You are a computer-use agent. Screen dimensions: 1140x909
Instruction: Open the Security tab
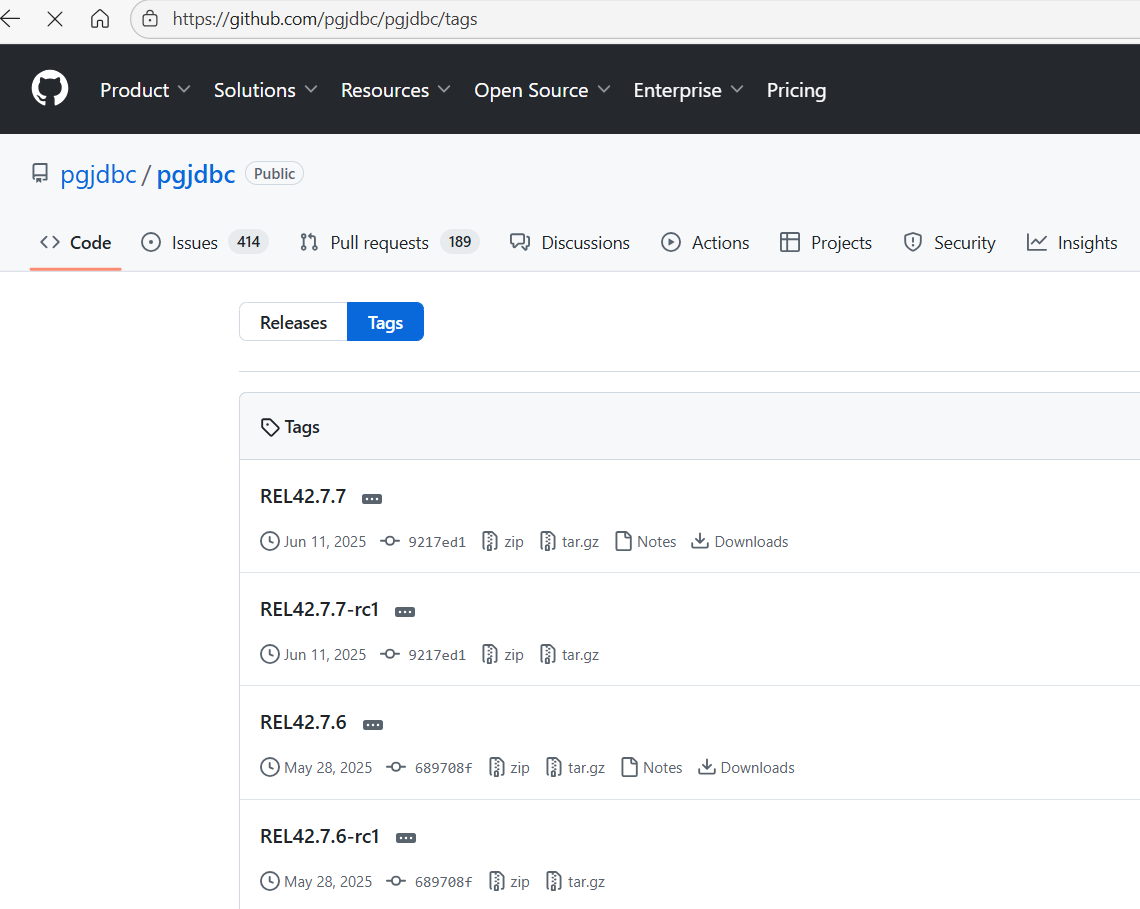(x=949, y=243)
